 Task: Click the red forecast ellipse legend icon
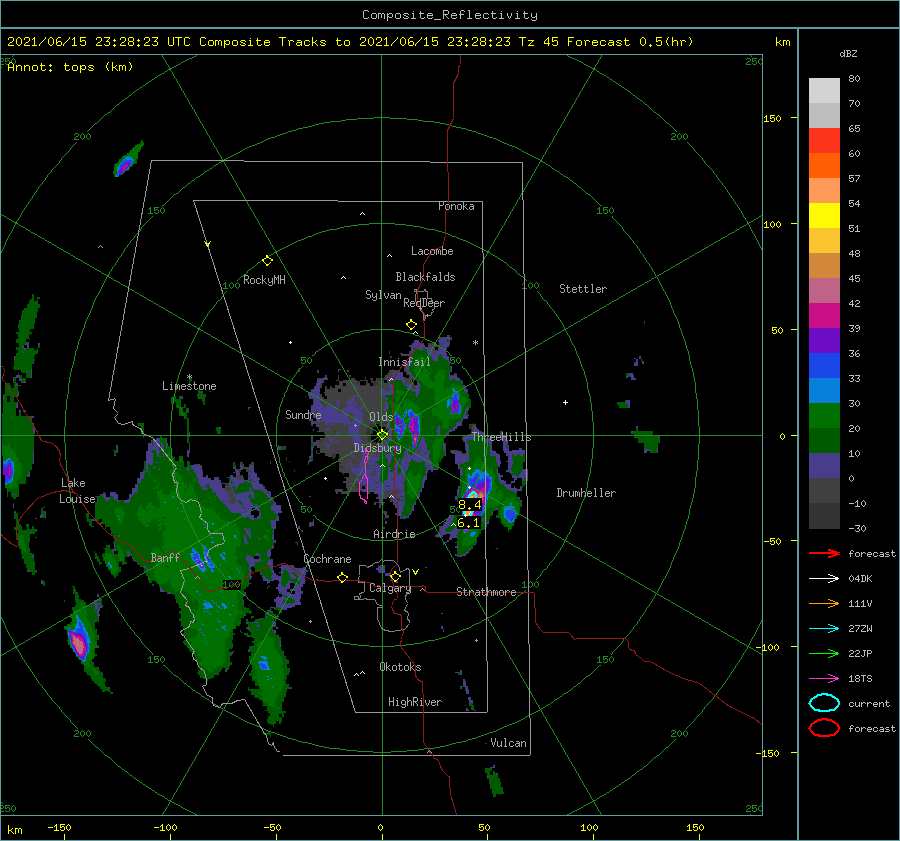pos(824,728)
